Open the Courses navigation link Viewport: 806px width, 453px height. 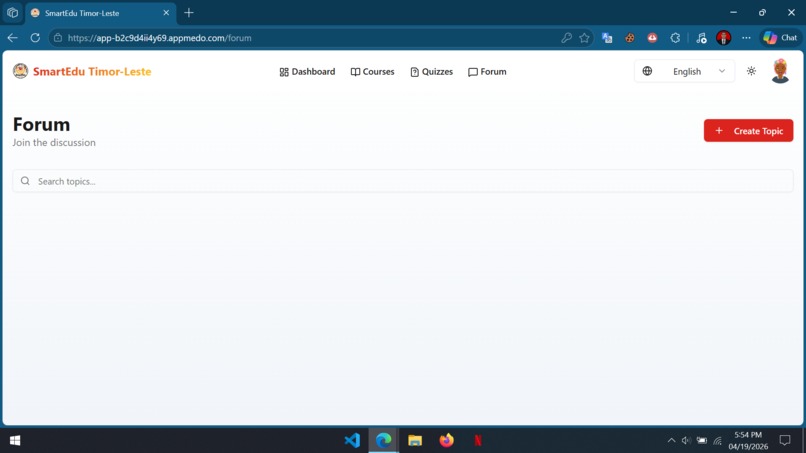372,71
